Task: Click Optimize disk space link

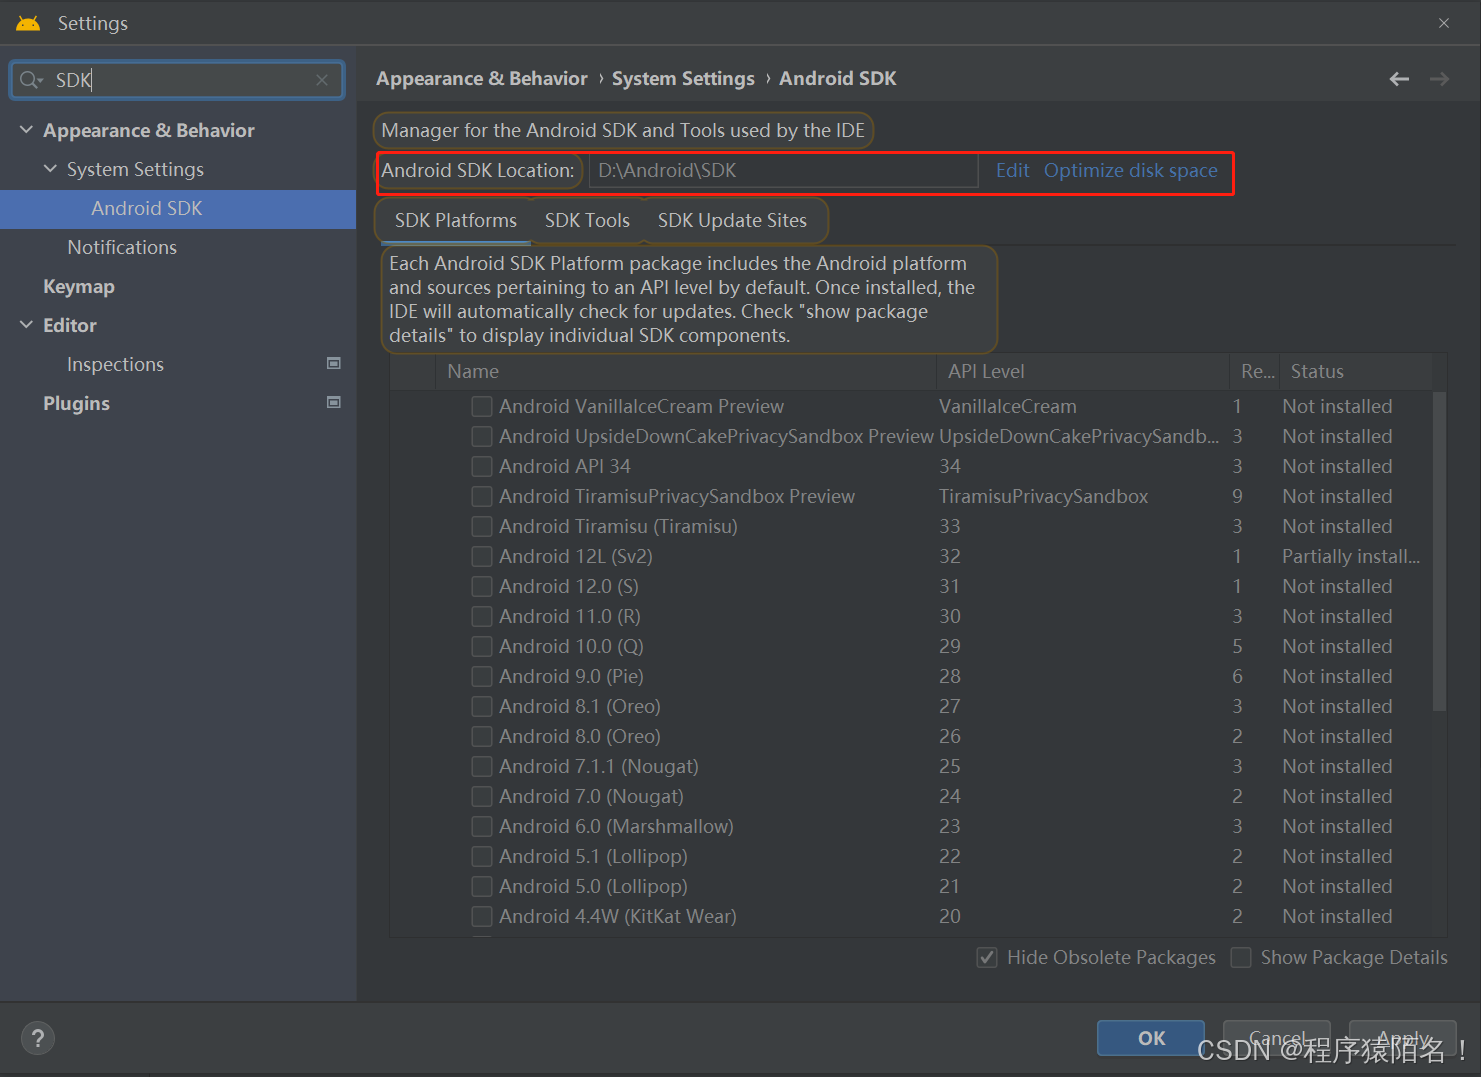Action: [1131, 170]
